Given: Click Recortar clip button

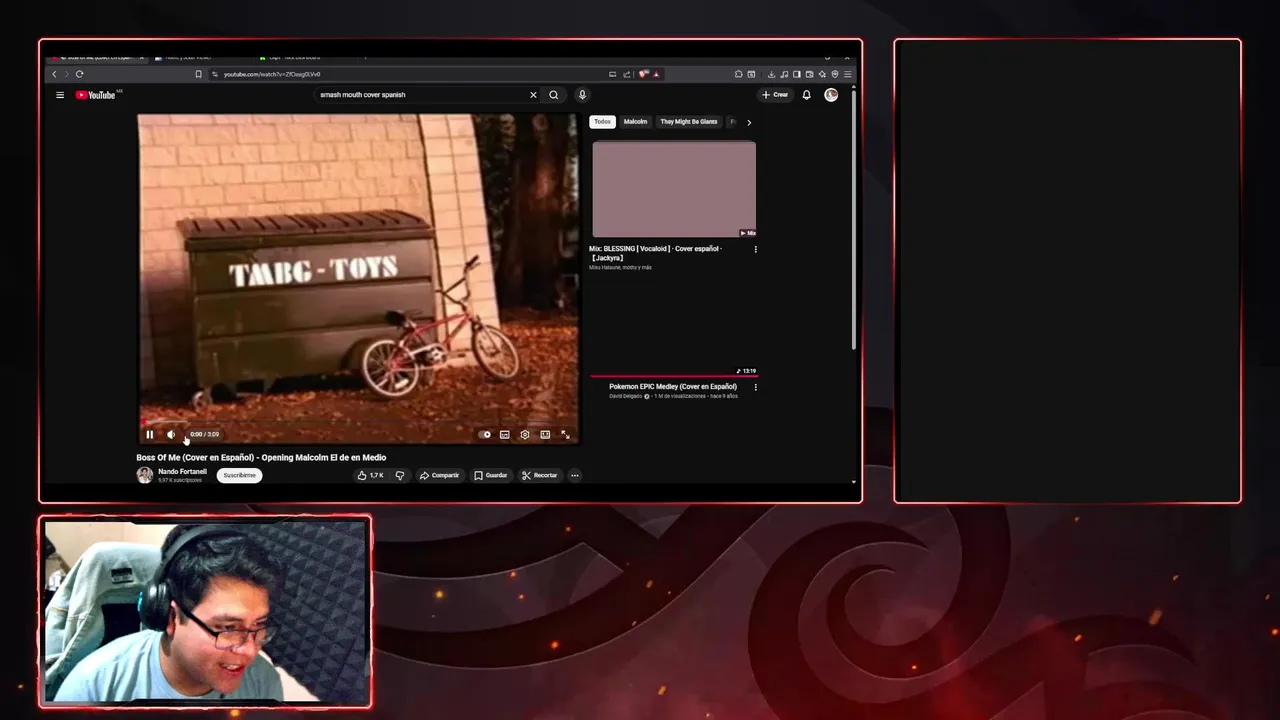Looking at the screenshot, I should click(540, 476).
